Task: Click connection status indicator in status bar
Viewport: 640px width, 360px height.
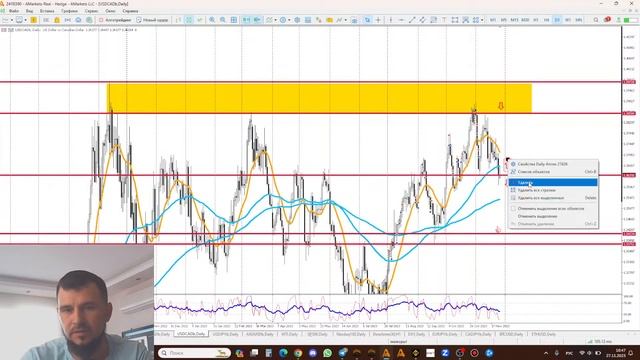Action: (600, 341)
